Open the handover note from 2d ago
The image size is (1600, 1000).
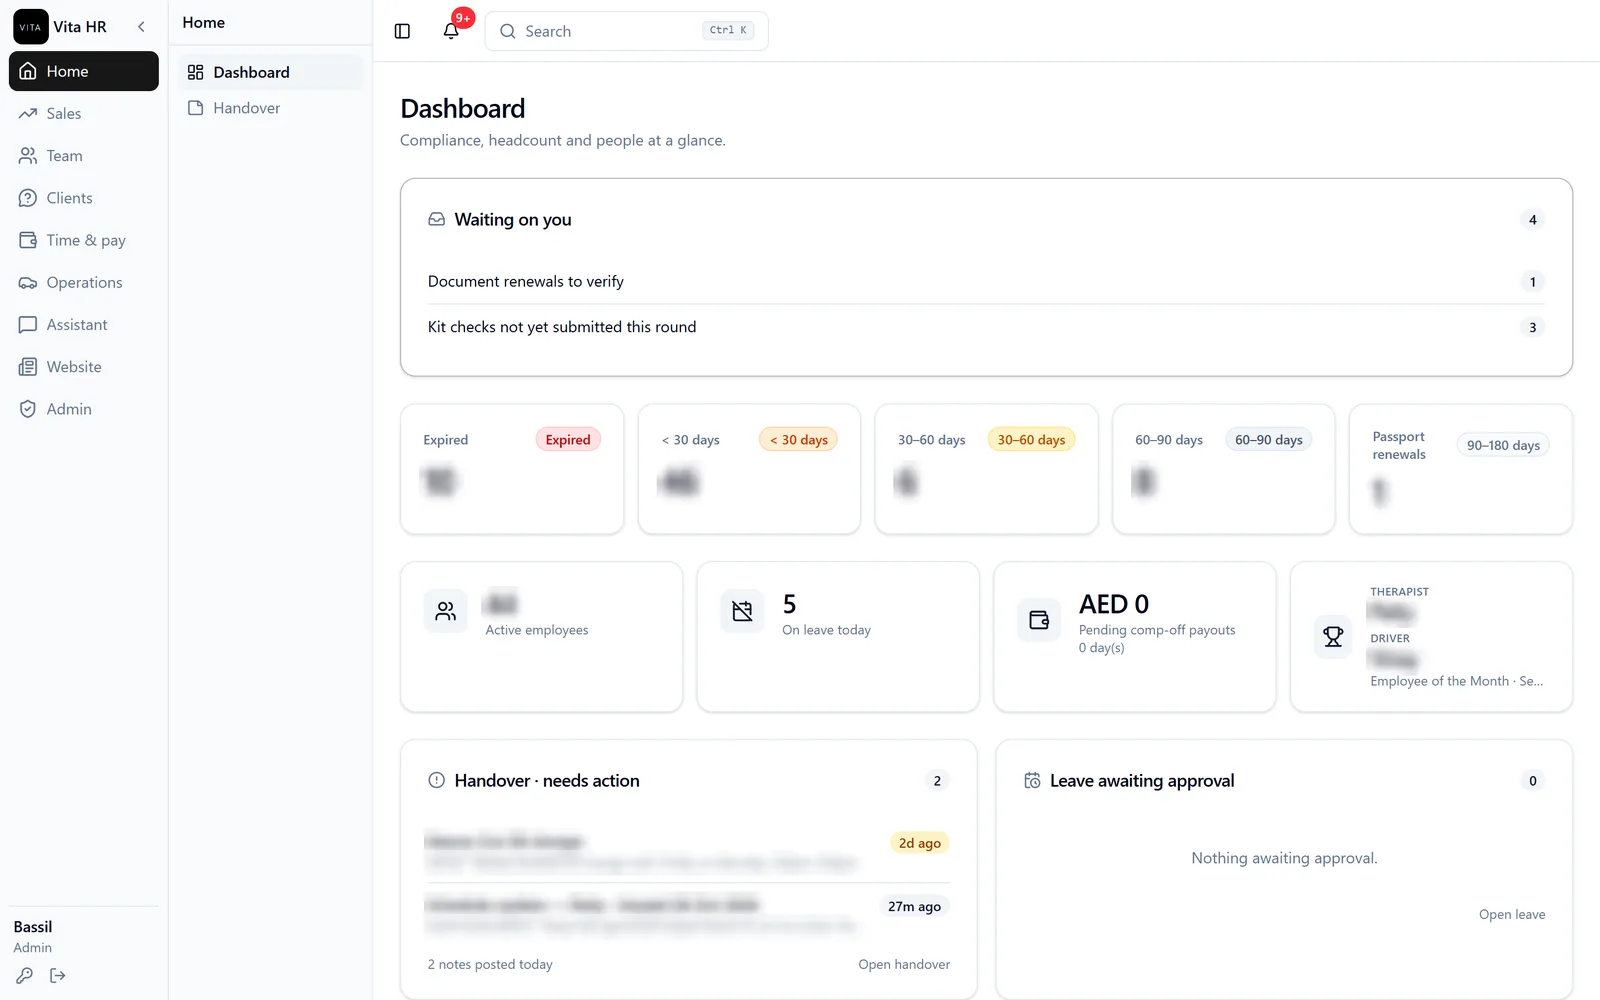[688, 851]
